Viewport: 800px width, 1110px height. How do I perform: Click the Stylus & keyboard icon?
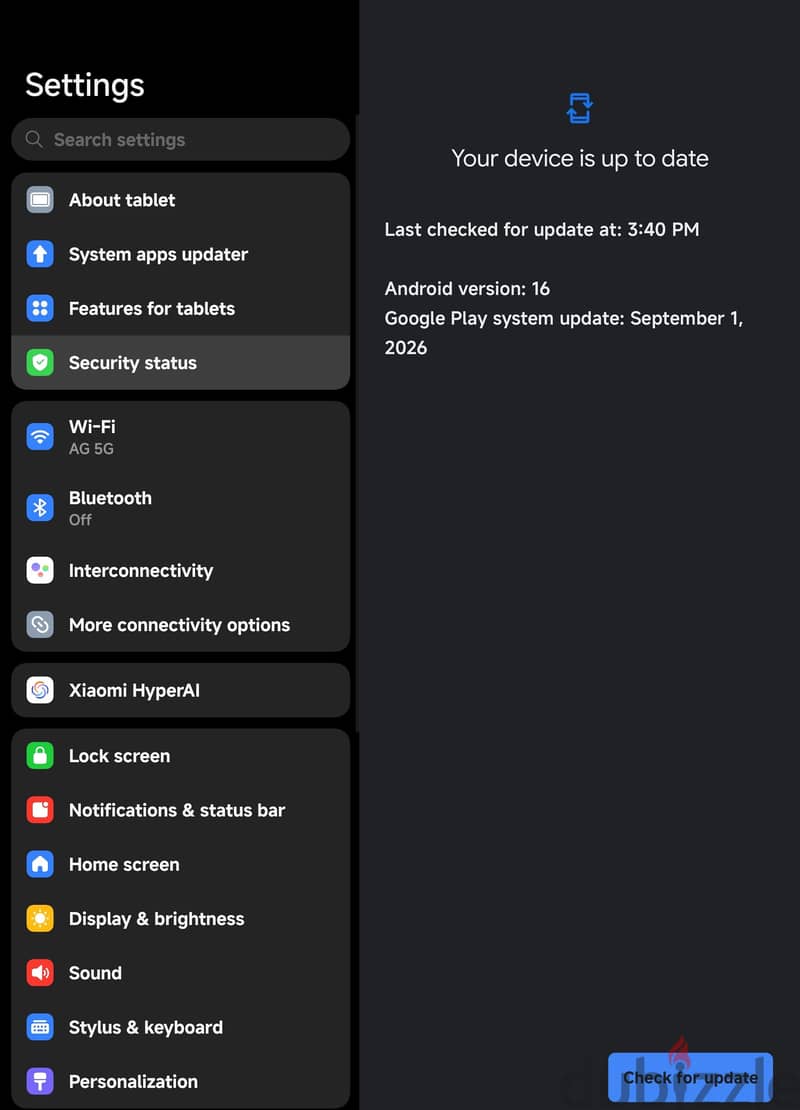click(x=40, y=1027)
